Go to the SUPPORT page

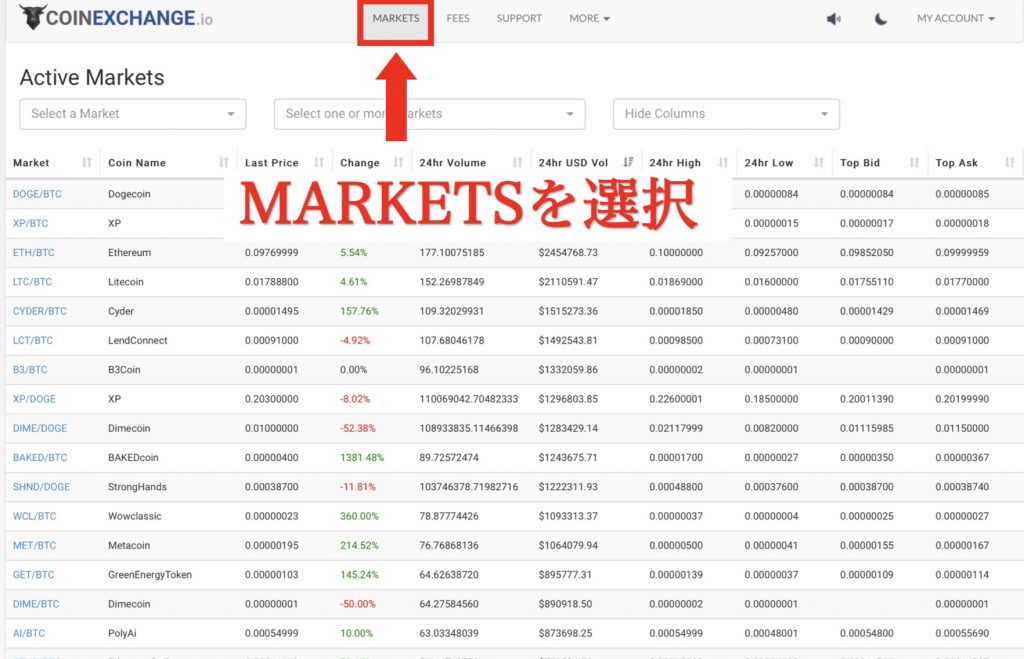[x=519, y=18]
